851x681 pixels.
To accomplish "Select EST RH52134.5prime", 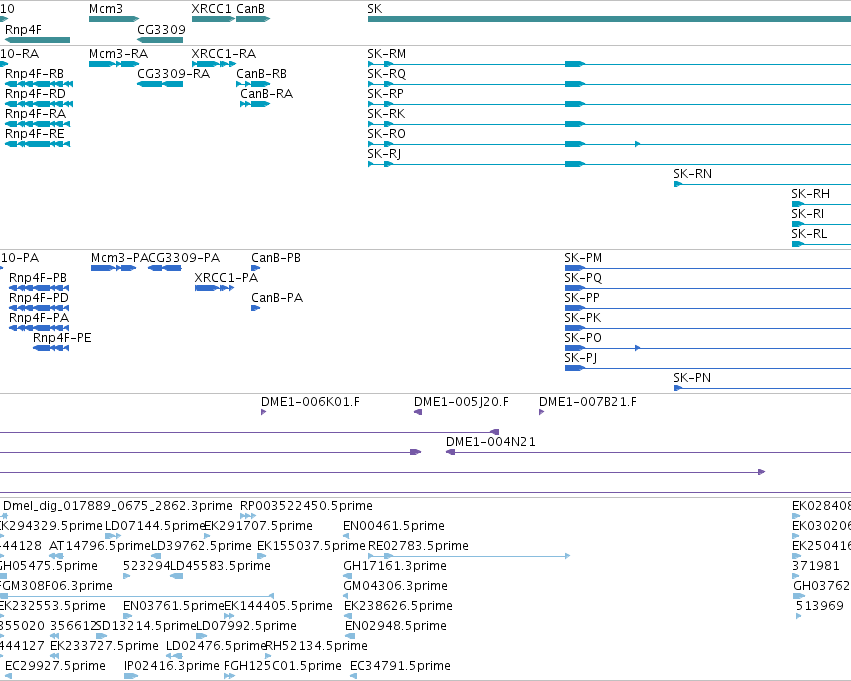I will (270, 657).
